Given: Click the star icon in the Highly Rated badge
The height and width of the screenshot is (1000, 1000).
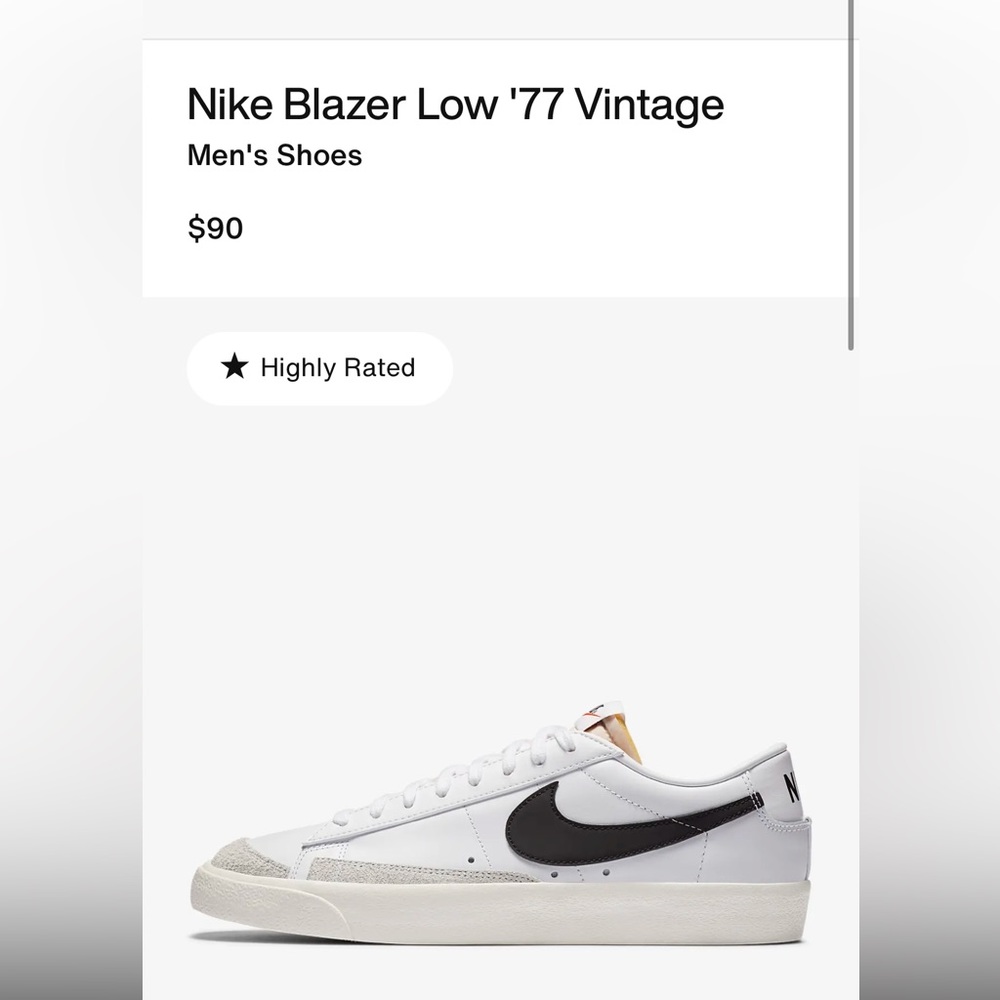Looking at the screenshot, I should click(233, 368).
